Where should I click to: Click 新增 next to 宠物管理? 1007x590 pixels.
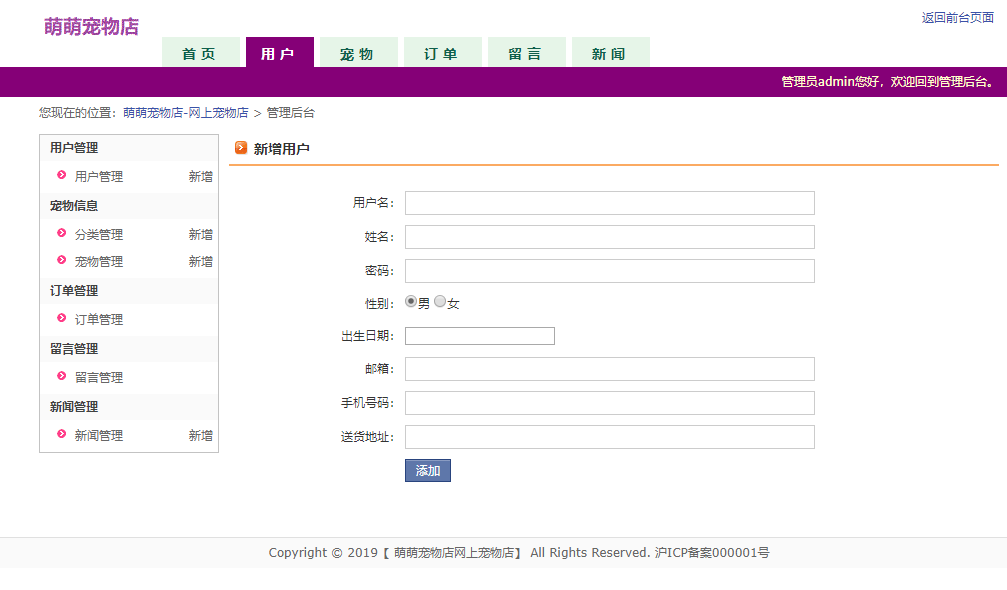(x=200, y=261)
